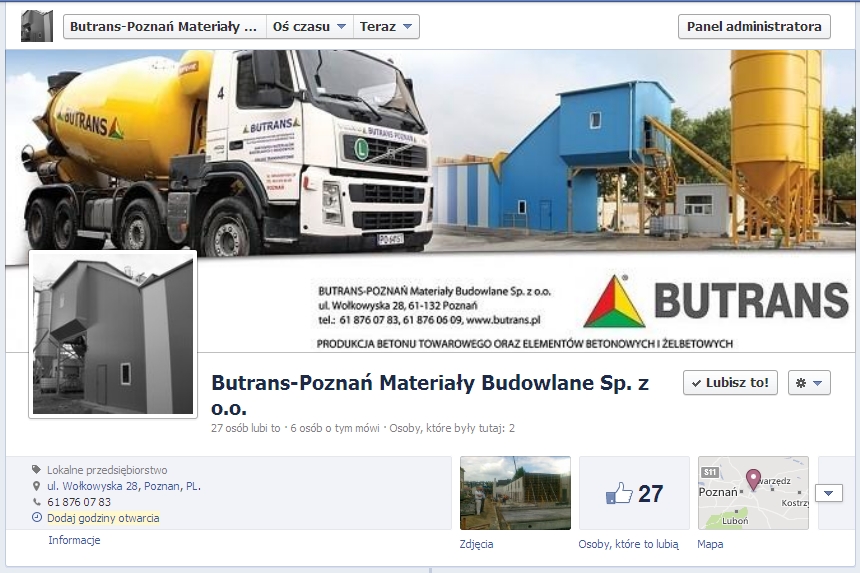Screen dimensions: 860x573
Task: Open the 6 osób o tym mówi link
Action: [x=335, y=428]
